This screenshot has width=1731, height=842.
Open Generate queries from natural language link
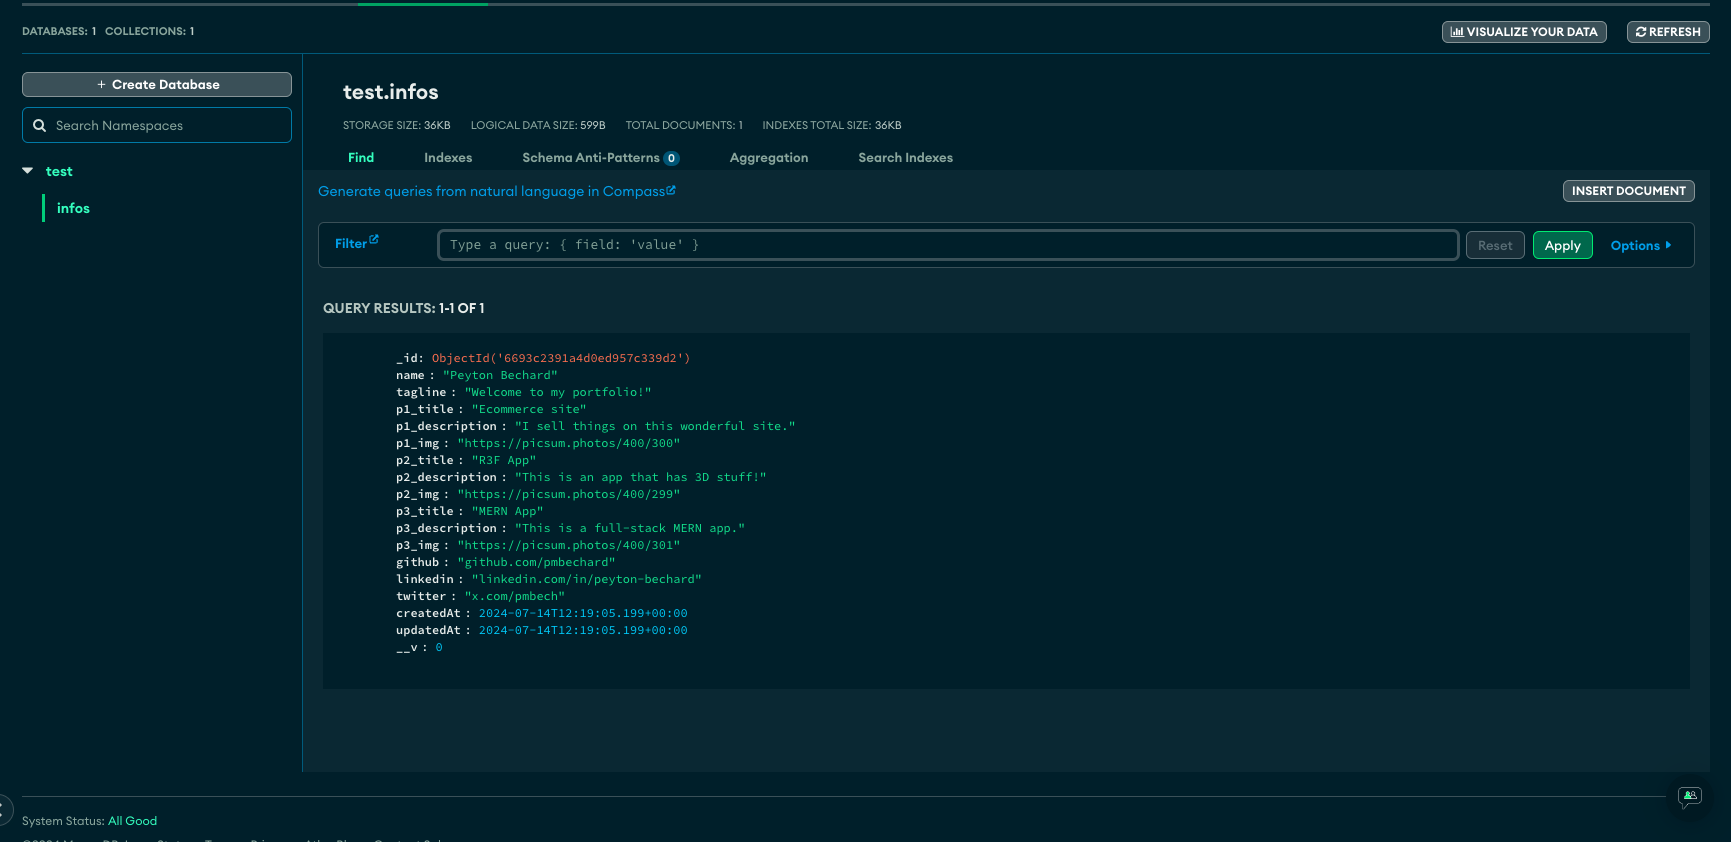click(497, 191)
